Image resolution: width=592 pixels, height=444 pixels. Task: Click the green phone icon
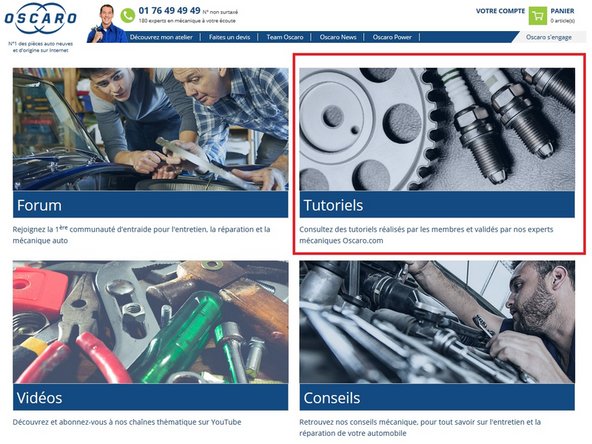pyautogui.click(x=128, y=15)
